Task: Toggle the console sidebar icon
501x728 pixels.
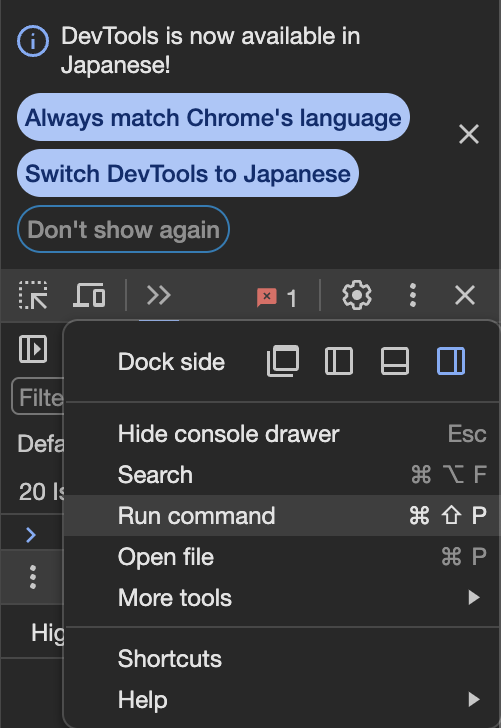Action: click(x=33, y=349)
